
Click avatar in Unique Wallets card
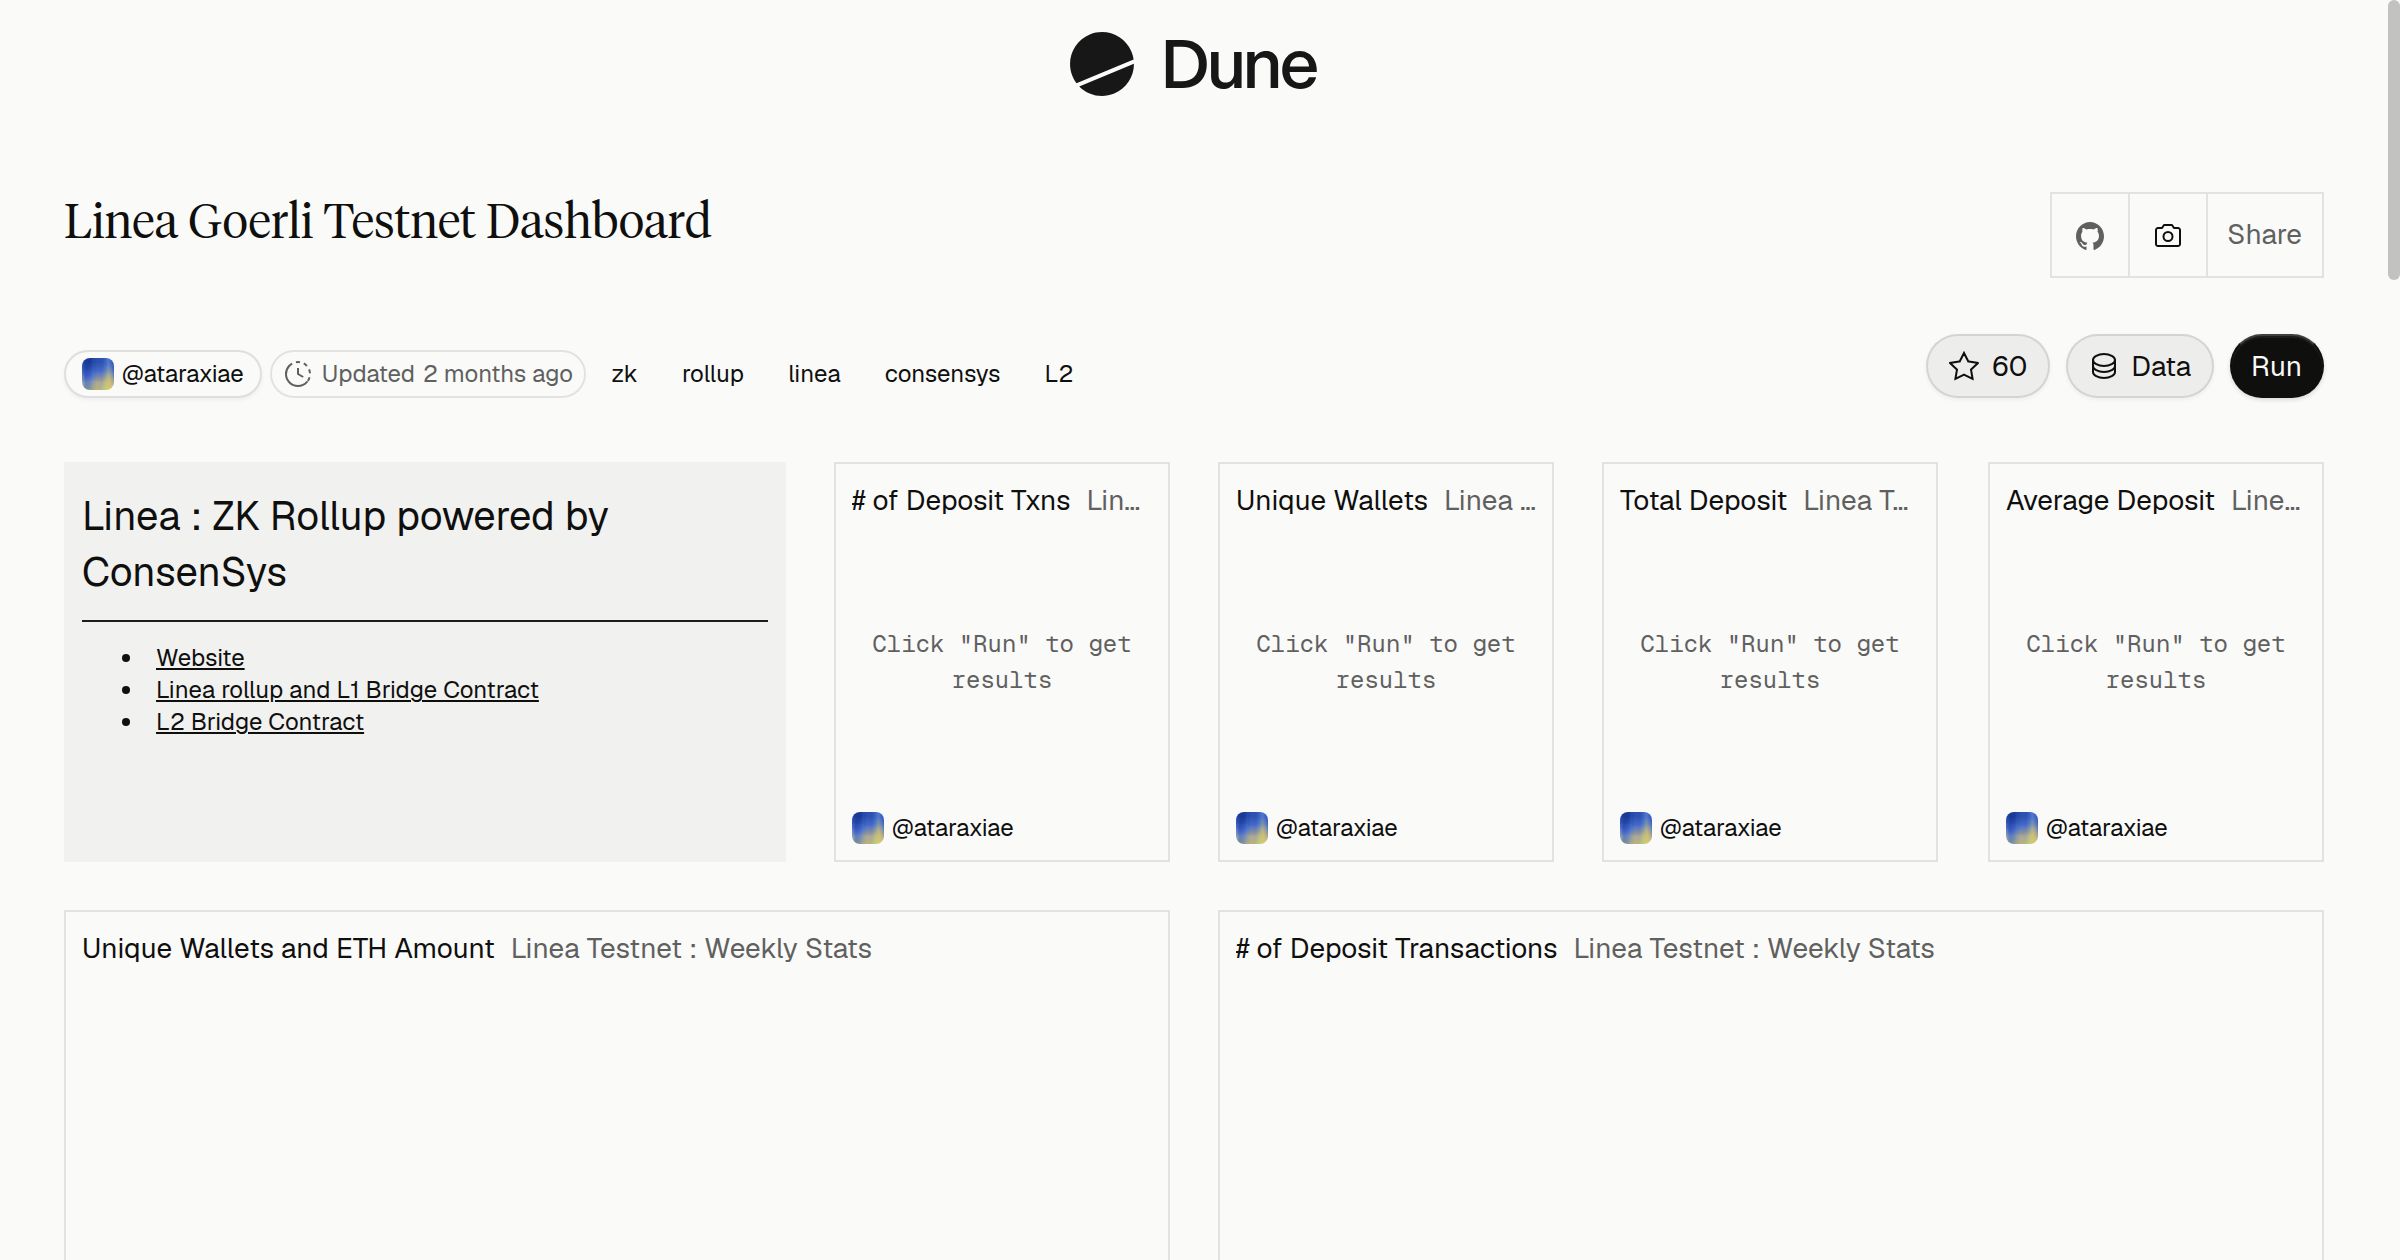[x=1252, y=828]
